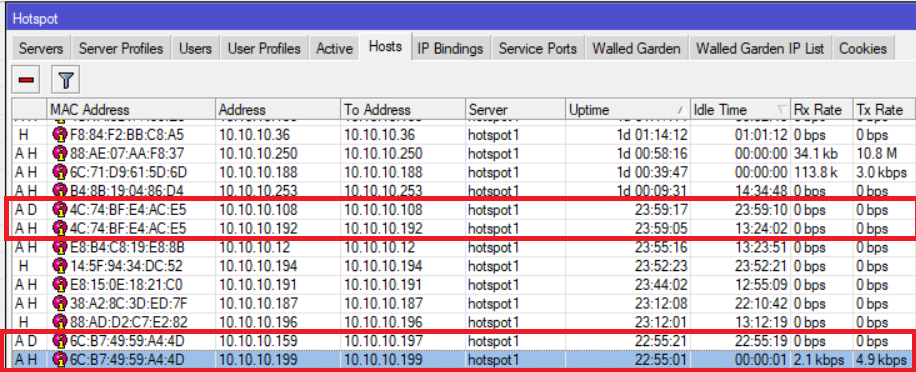Click host icon for 38:A2:8C:3D:ED:7F
The image size is (916, 372).
coord(60,303)
